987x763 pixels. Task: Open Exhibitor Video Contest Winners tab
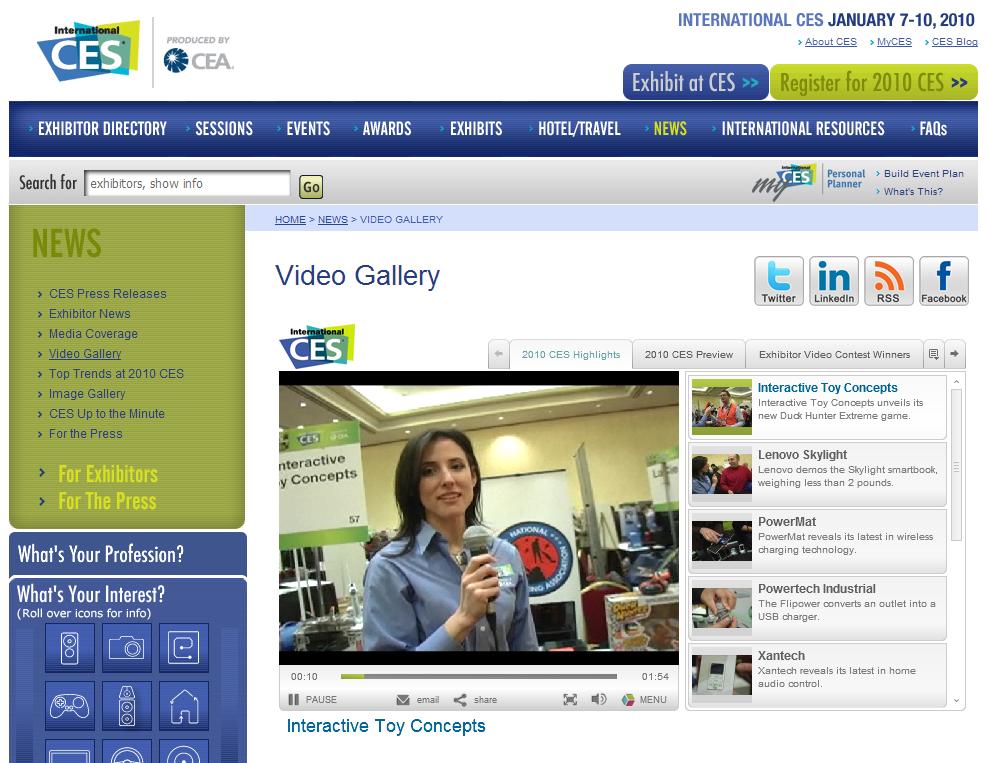[834, 354]
